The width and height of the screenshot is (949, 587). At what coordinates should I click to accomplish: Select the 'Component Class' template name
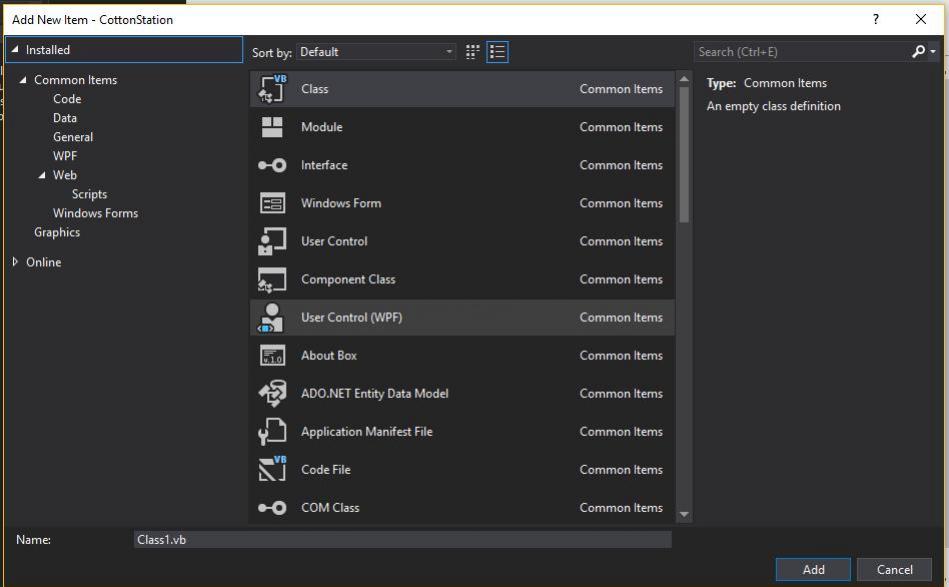[x=348, y=280]
